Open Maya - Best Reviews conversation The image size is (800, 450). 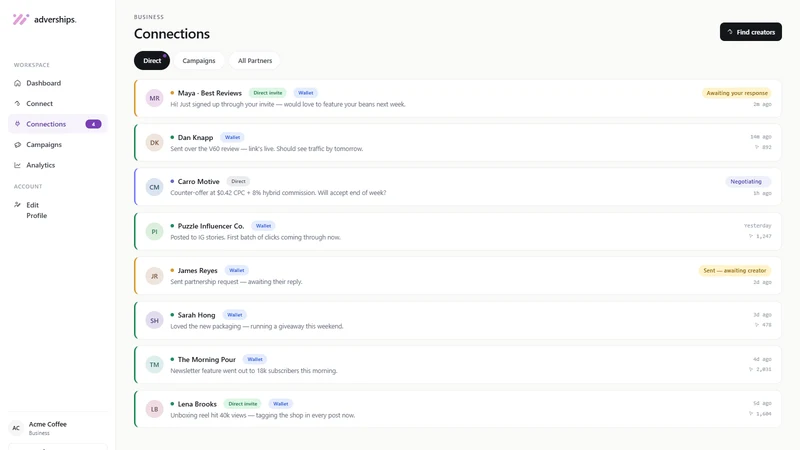tap(458, 98)
